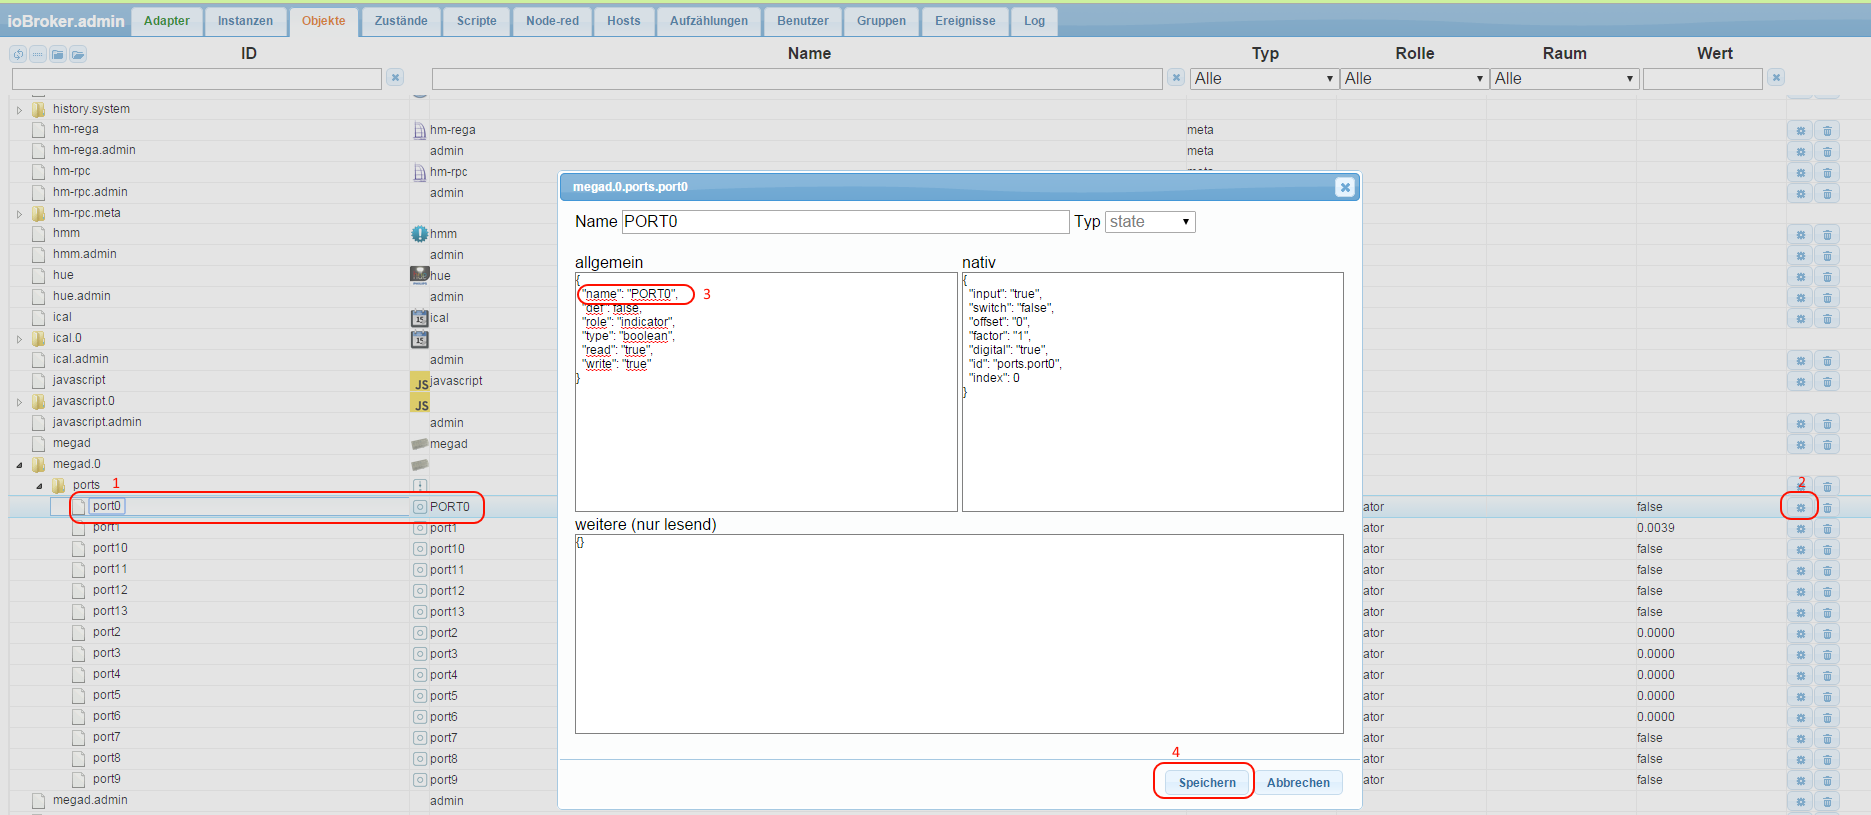
Task: Delete the port9 object
Action: tap(1827, 781)
